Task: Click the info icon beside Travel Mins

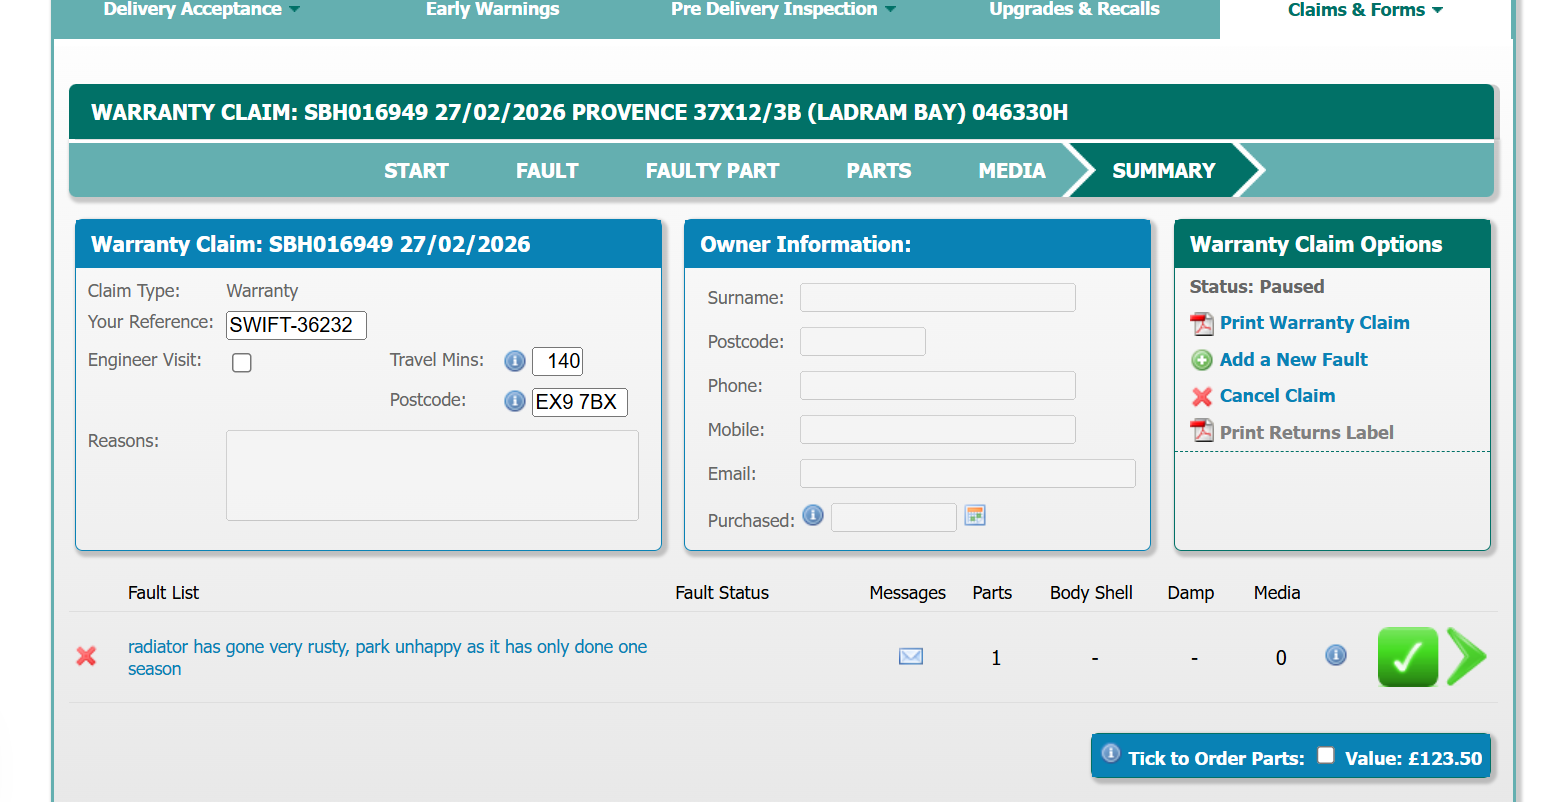Action: point(515,361)
